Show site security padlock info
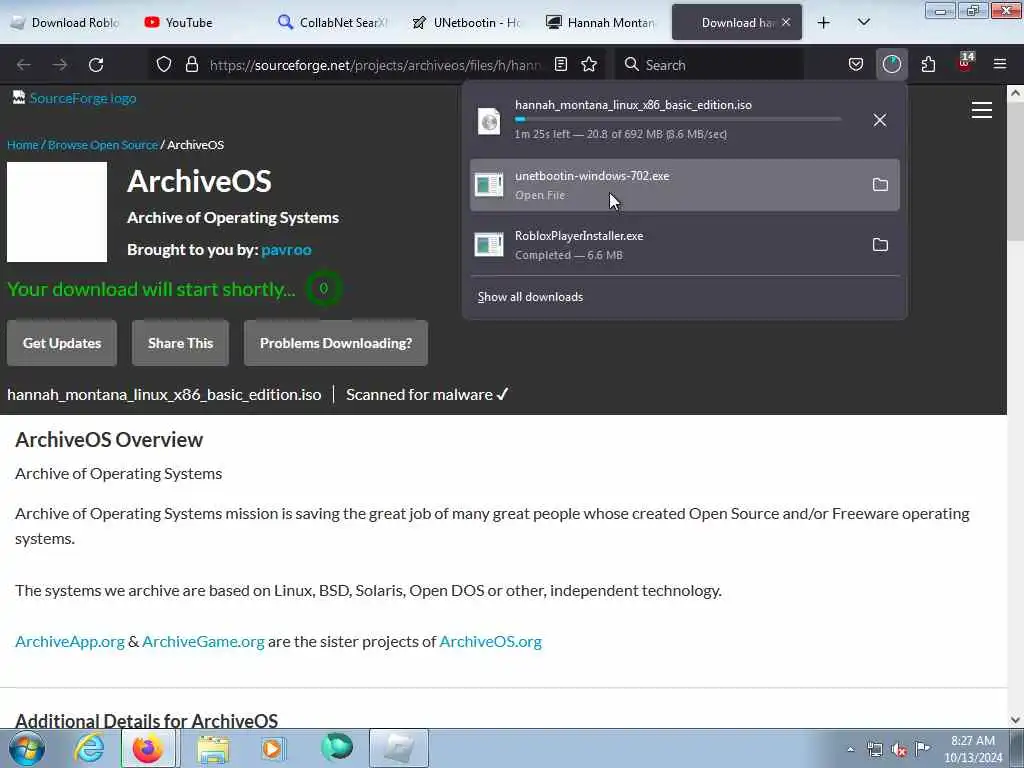The image size is (1024, 768). 191,64
